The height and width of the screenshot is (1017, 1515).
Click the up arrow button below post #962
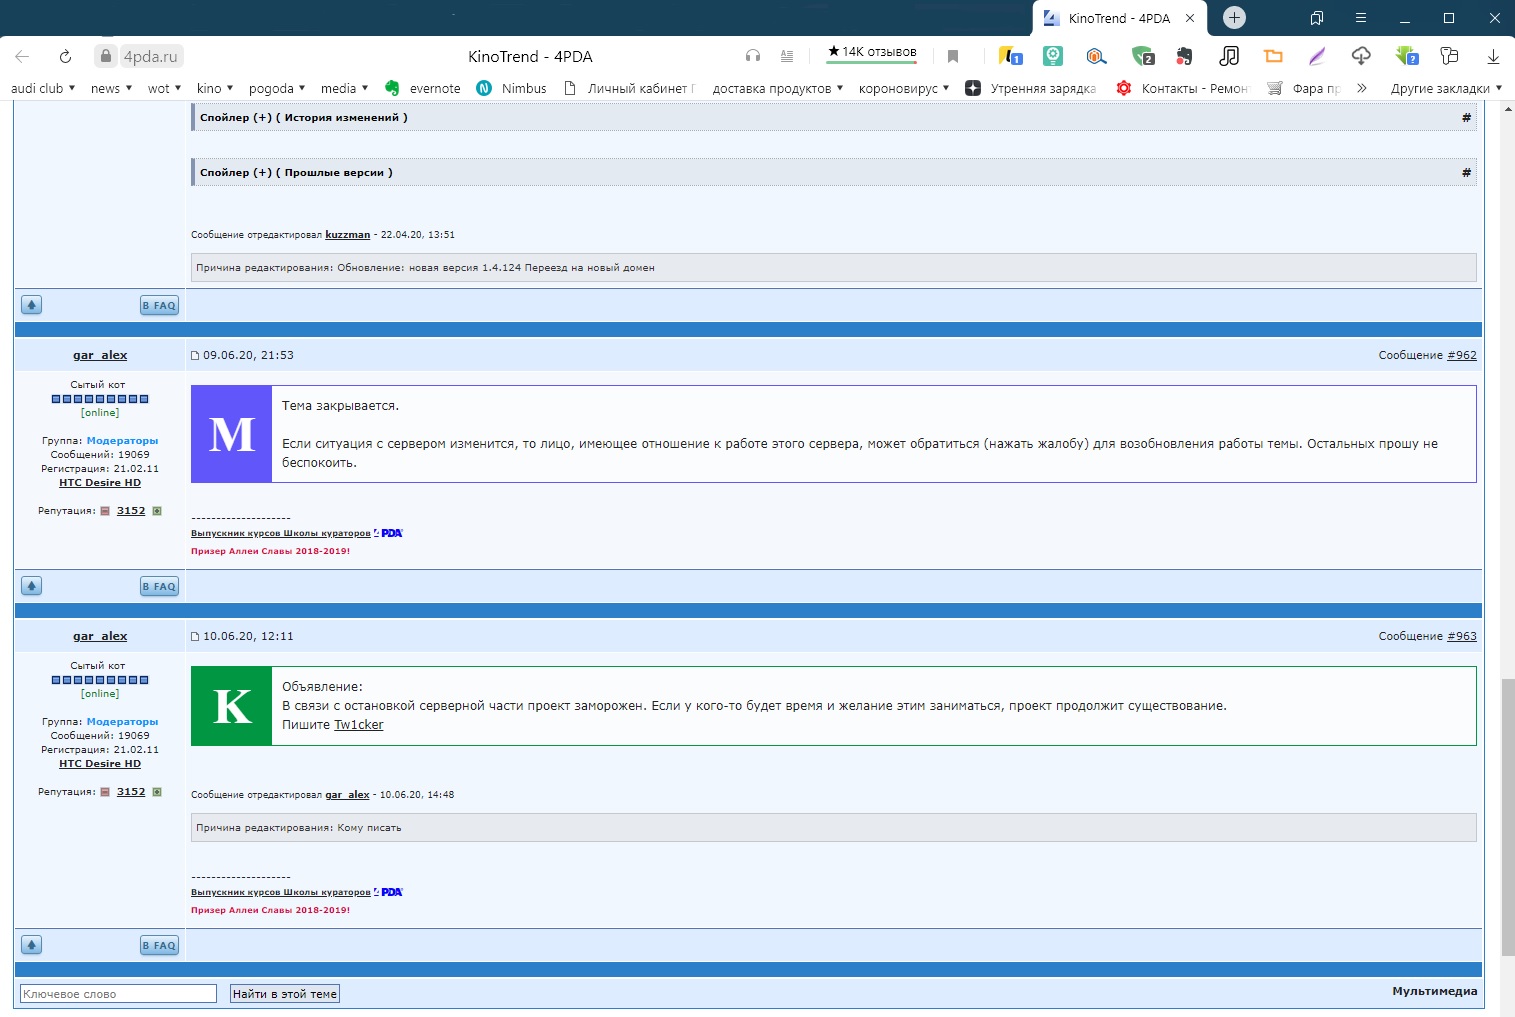(x=32, y=586)
